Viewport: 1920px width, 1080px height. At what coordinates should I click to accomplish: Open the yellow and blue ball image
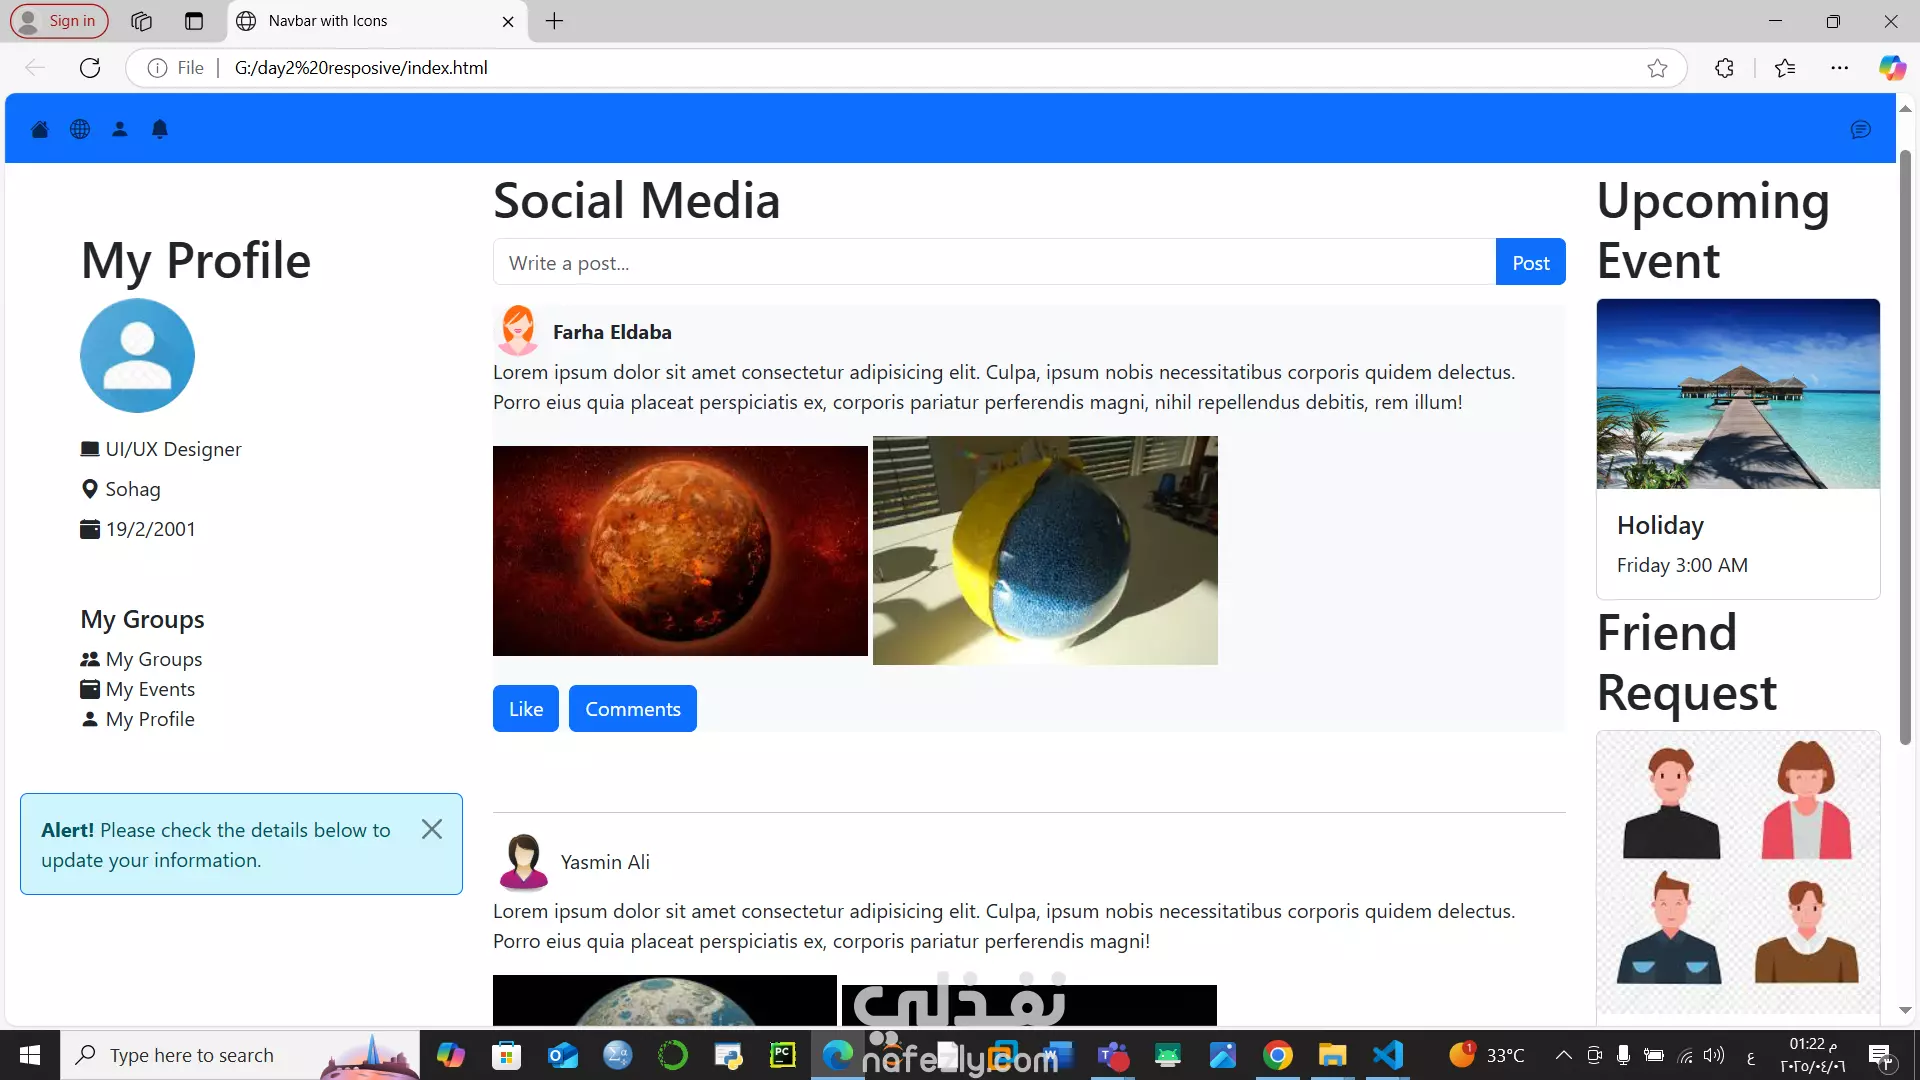pyautogui.click(x=1045, y=550)
